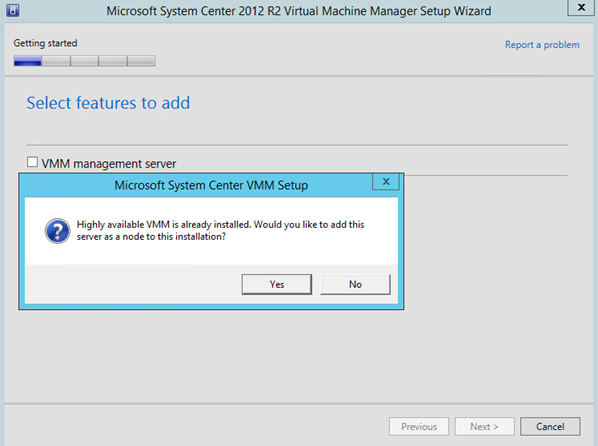Click the 'VMM management server' label text
Image resolution: width=598 pixels, height=446 pixels.
109,164
